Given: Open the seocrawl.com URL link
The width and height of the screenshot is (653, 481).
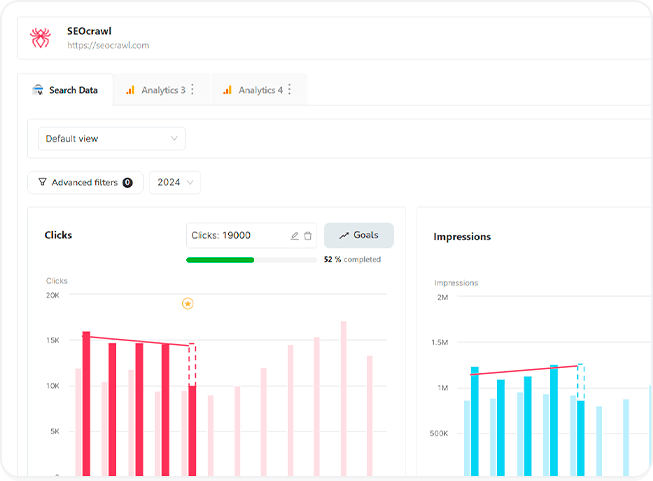Looking at the screenshot, I should pyautogui.click(x=108, y=45).
